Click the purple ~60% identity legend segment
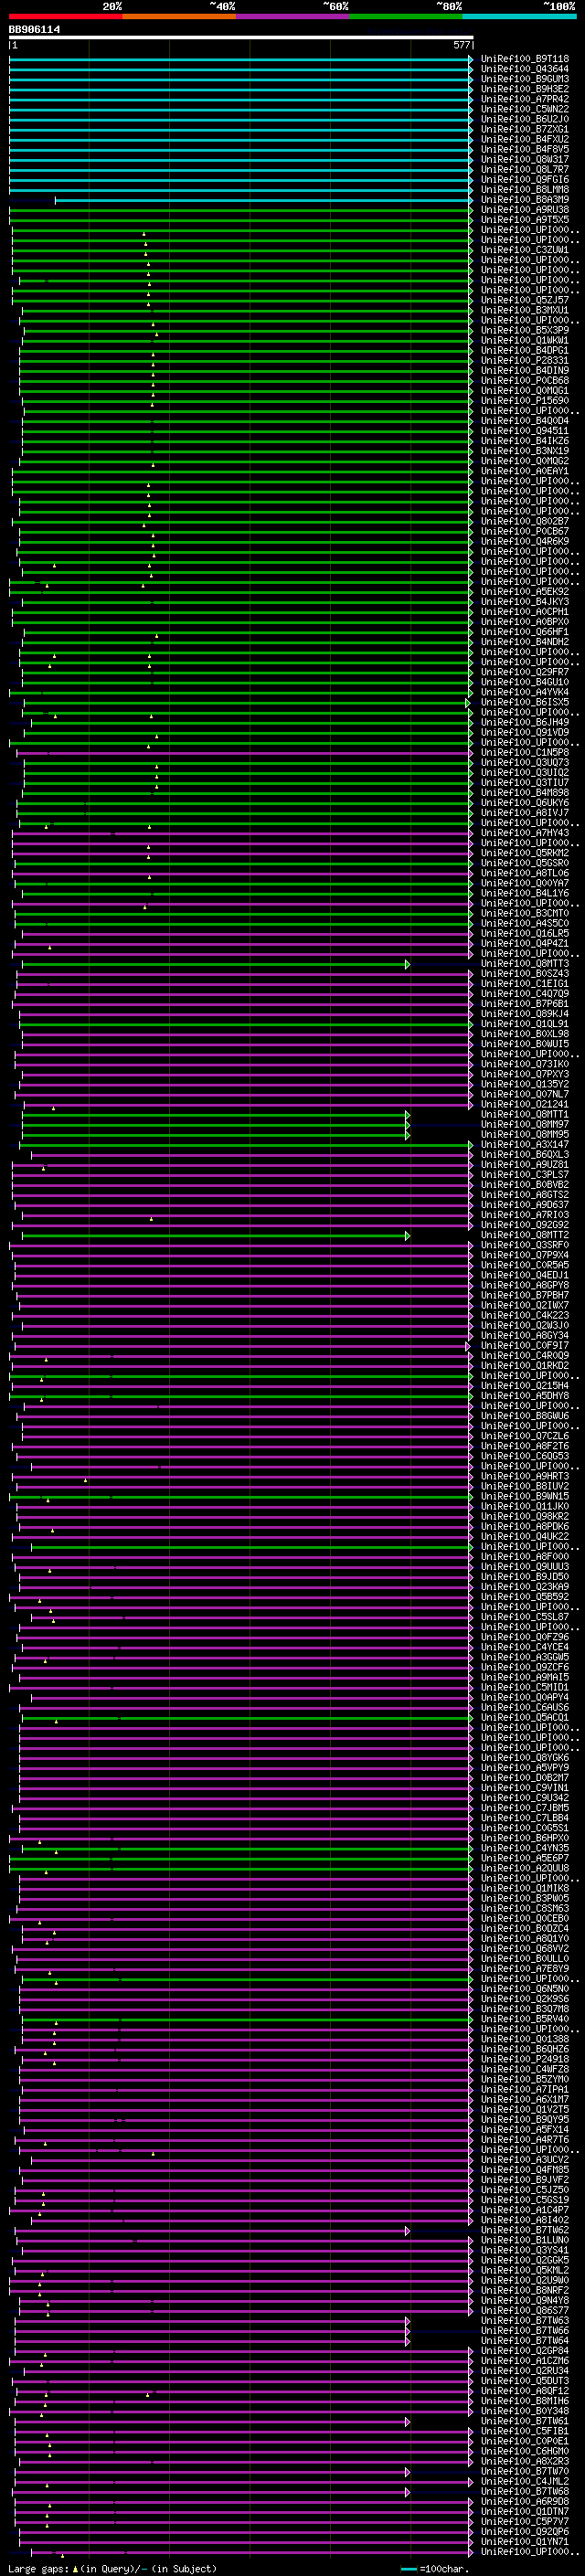The image size is (585, 2576). 293,16
